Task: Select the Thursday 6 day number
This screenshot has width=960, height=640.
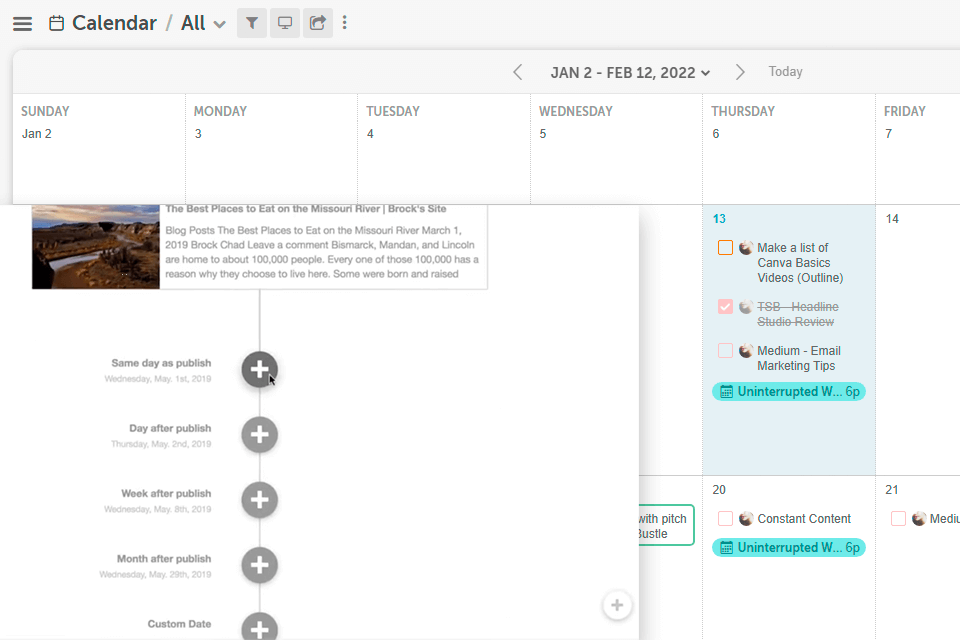Action: pos(716,134)
